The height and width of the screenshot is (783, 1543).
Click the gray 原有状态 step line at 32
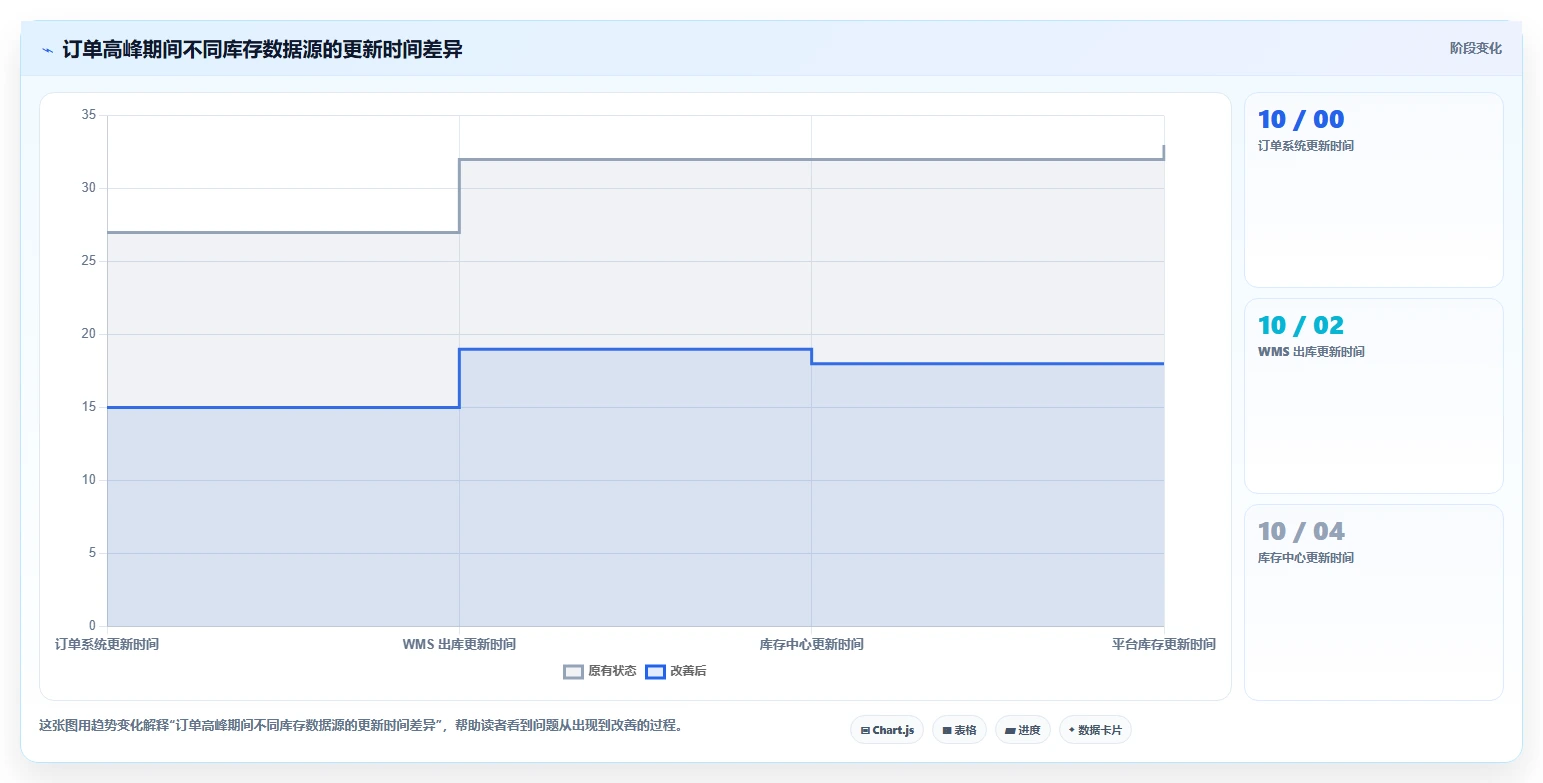coord(811,159)
